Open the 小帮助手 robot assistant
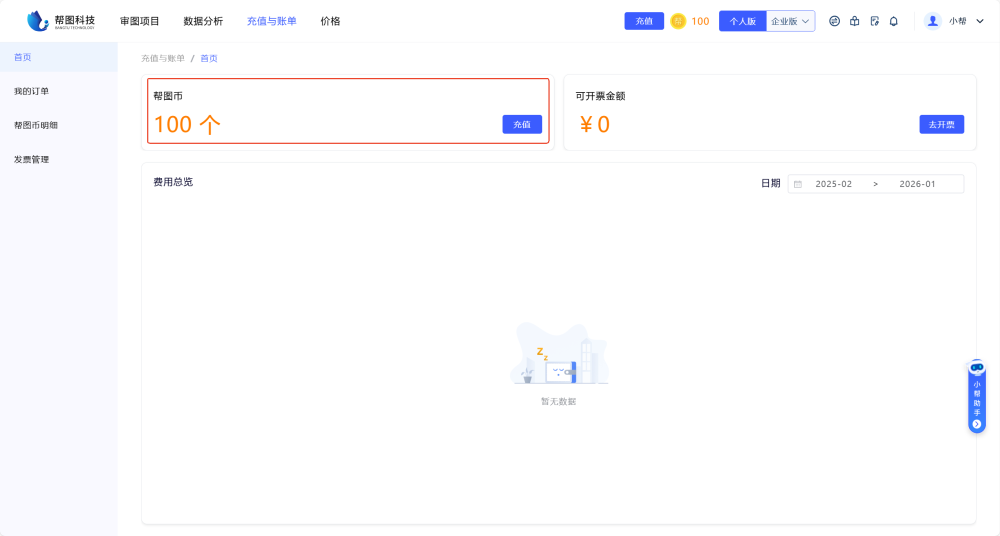 [977, 397]
